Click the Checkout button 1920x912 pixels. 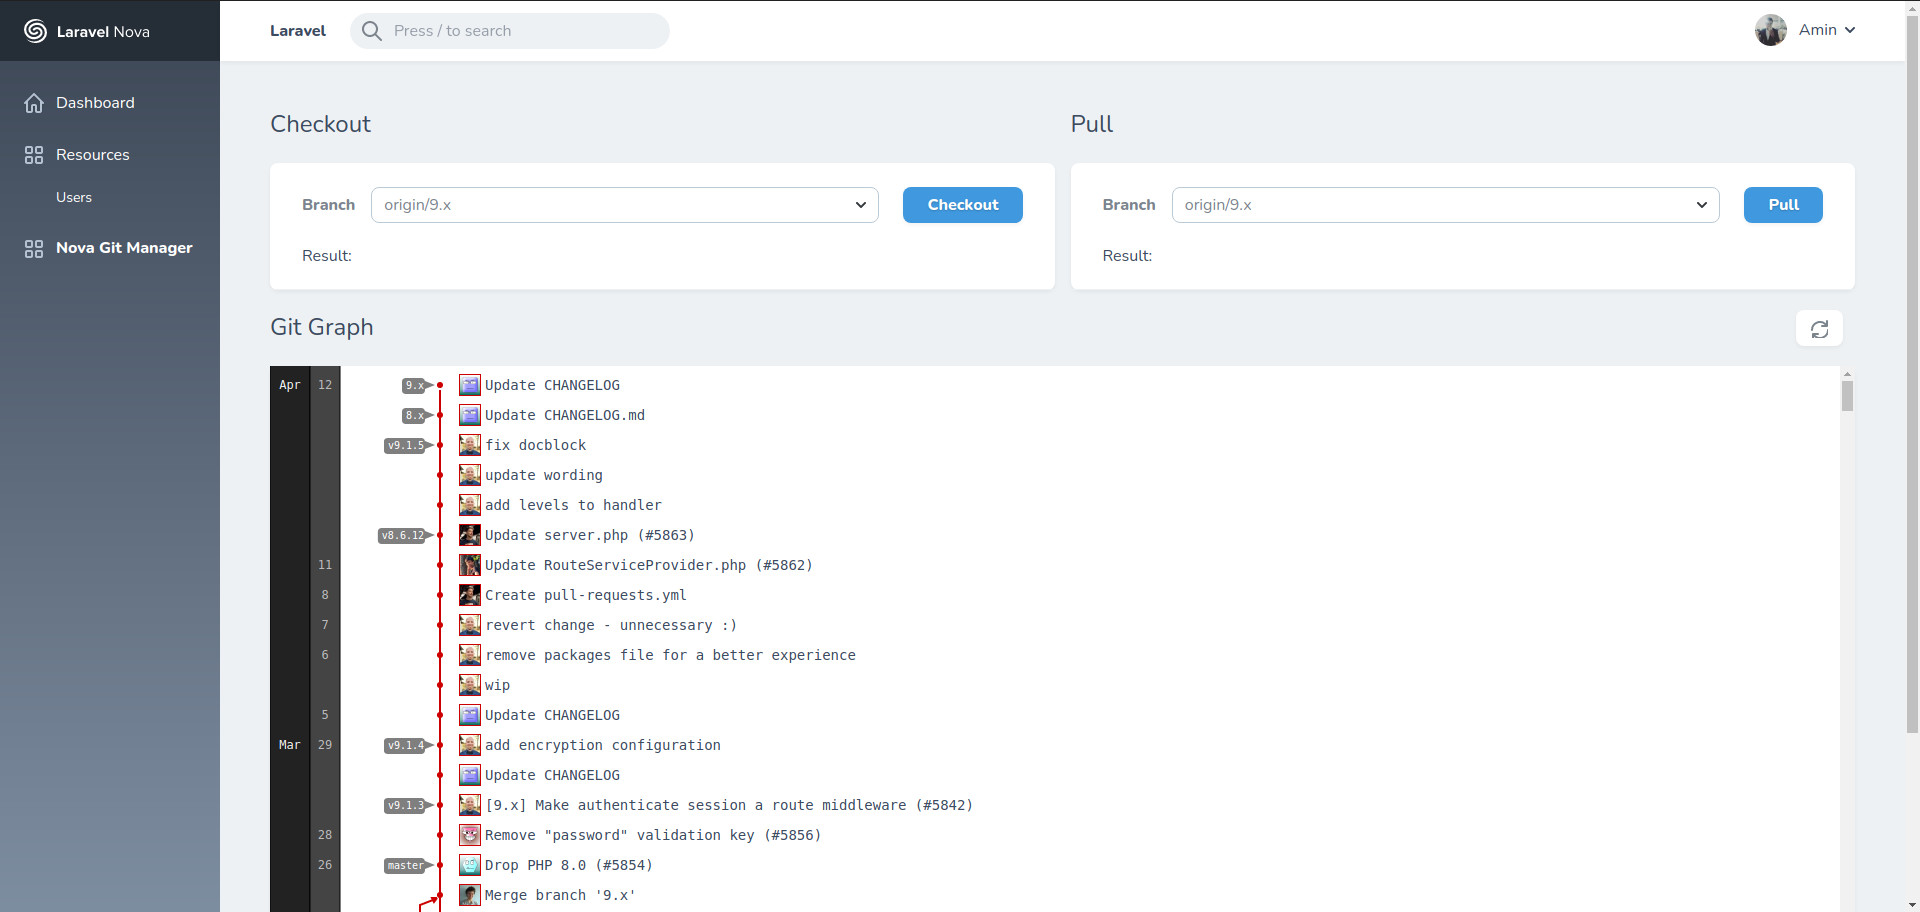tap(963, 205)
